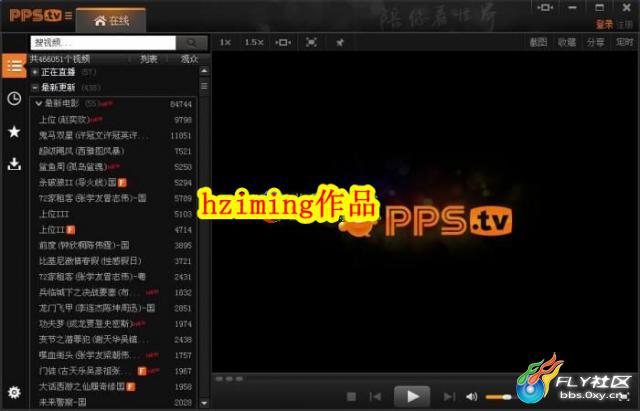The width and height of the screenshot is (640, 411).
Task: Select the 鬼马双星 movie entry
Action: (115, 135)
